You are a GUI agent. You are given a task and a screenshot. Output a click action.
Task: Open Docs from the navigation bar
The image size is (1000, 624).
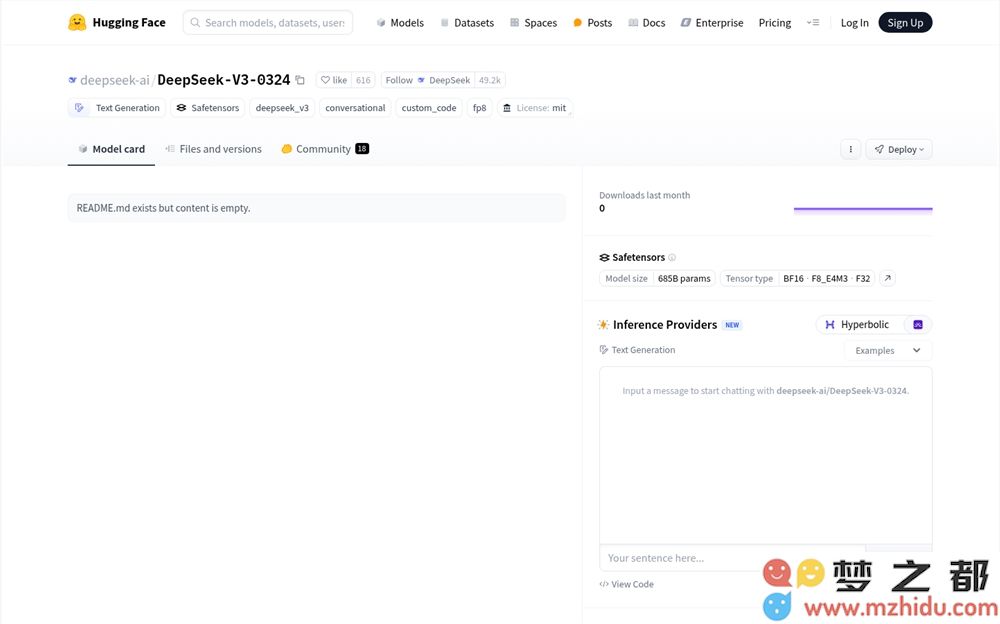[647, 22]
